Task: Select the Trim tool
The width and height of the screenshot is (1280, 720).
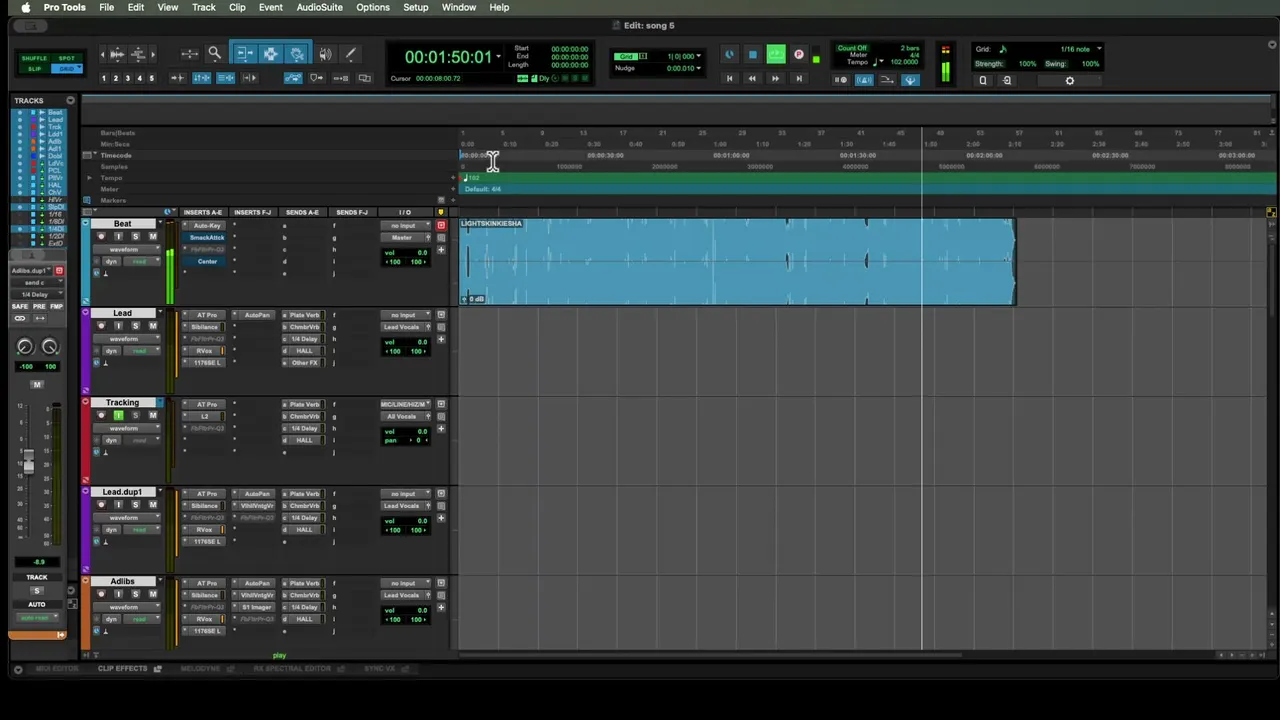Action: click(x=245, y=54)
